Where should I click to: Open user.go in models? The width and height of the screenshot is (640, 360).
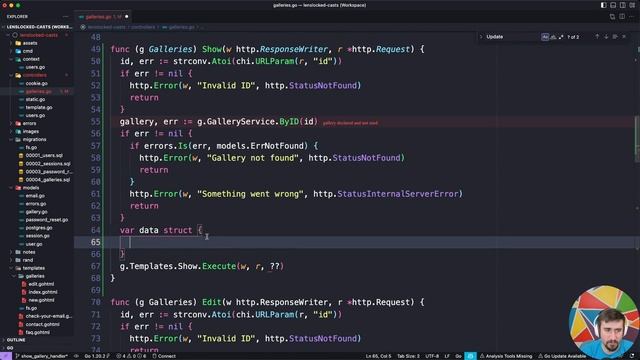click(37, 244)
